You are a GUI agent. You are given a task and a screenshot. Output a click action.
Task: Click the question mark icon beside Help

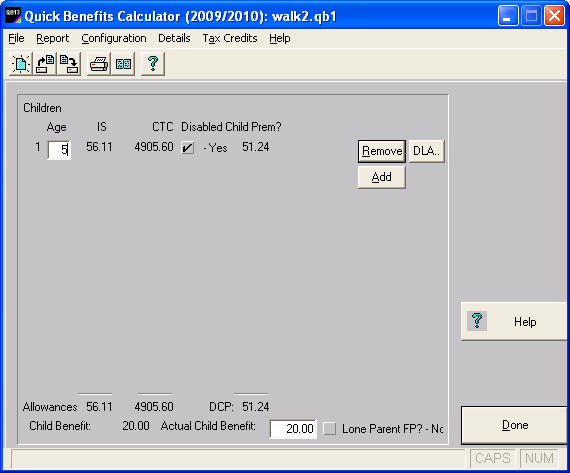tap(477, 321)
